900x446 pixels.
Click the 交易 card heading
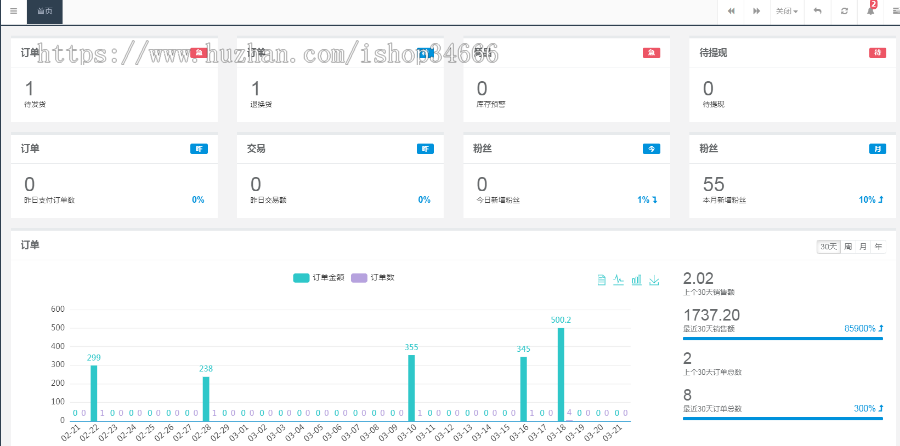257,149
